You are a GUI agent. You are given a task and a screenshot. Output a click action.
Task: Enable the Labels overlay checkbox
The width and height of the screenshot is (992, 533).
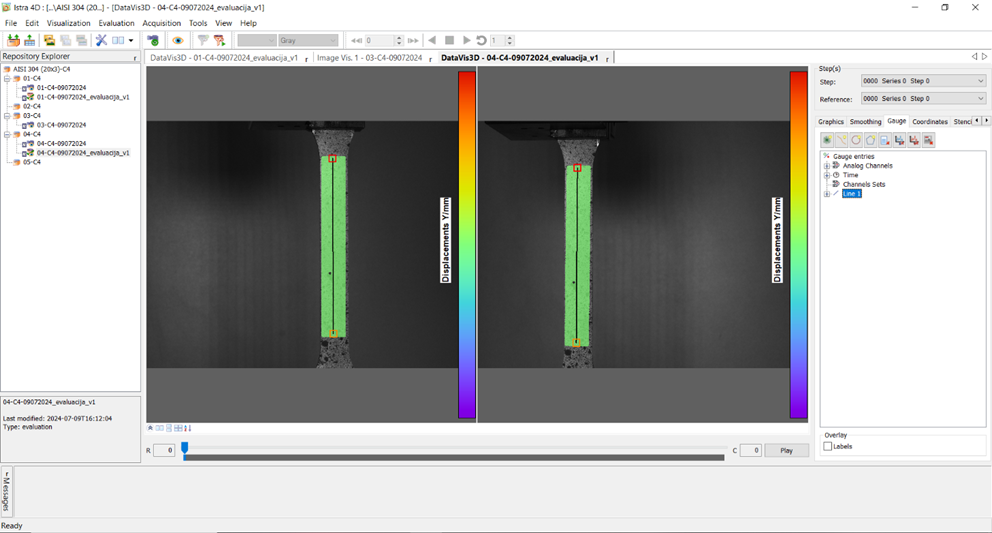828,447
